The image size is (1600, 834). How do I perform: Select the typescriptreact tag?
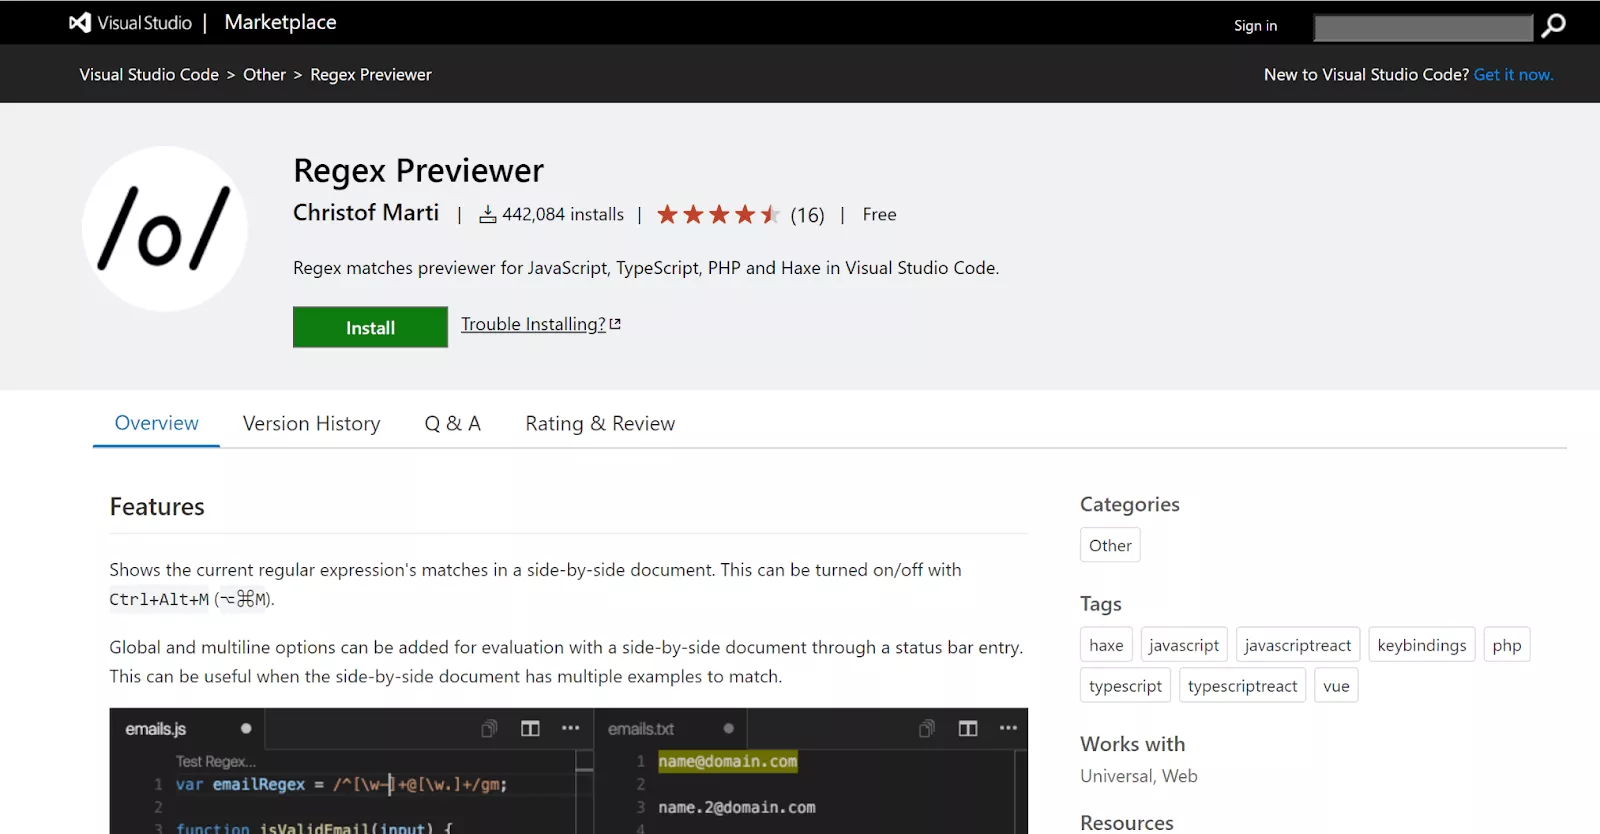(1243, 686)
